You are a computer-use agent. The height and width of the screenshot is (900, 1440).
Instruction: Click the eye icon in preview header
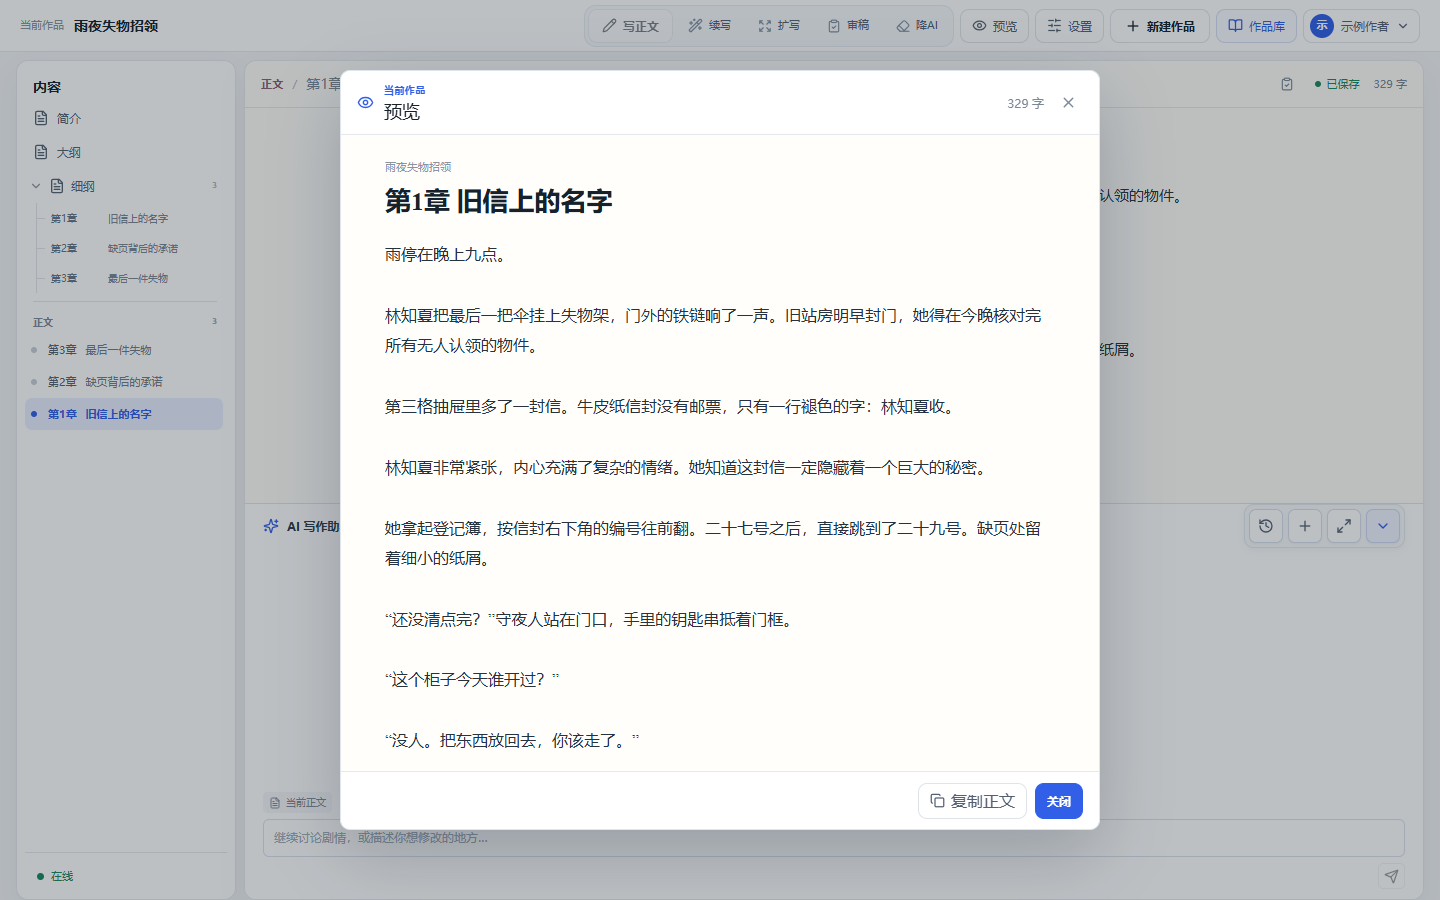[x=365, y=103]
